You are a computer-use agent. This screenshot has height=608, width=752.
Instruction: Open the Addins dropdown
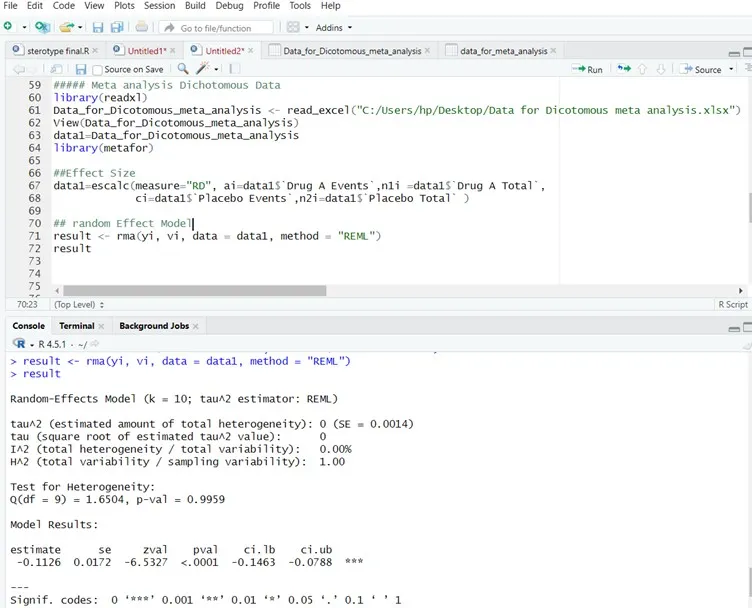(x=334, y=28)
